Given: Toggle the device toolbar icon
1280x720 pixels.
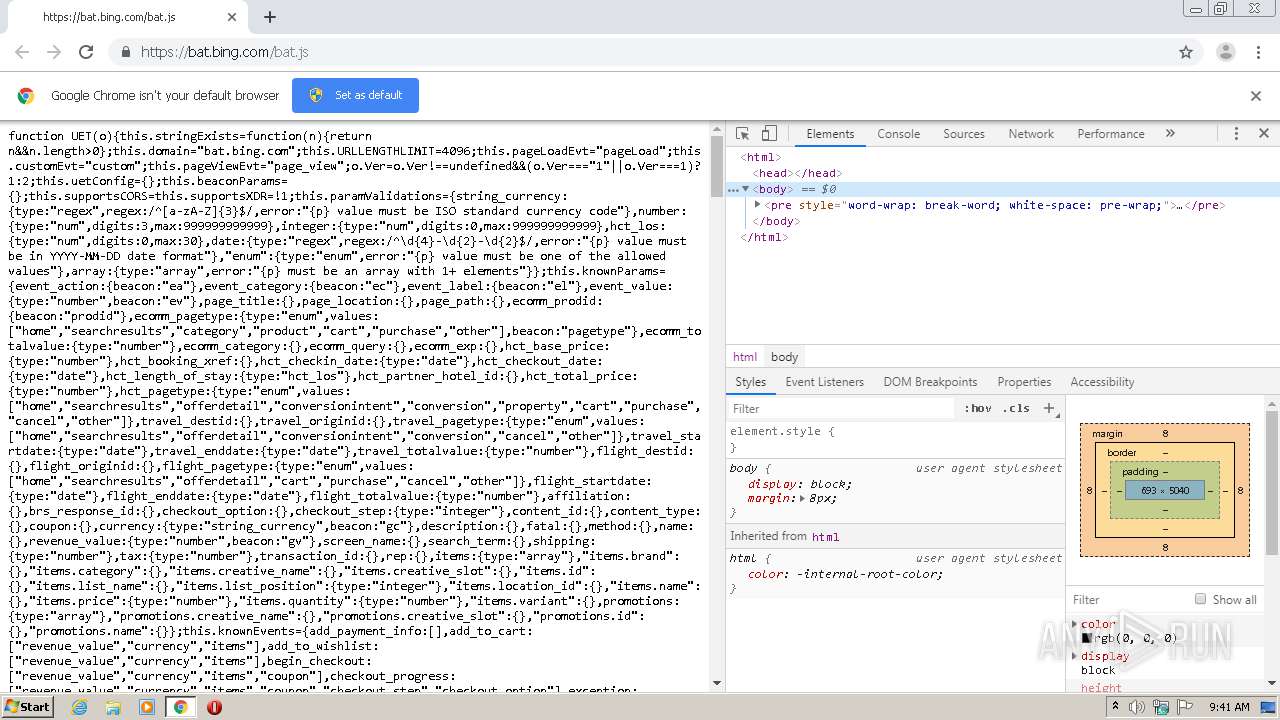Looking at the screenshot, I should (769, 134).
